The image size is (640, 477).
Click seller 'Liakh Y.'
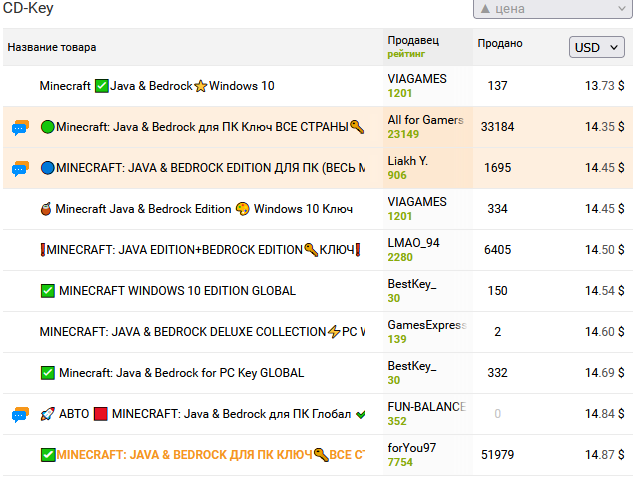coord(408,161)
